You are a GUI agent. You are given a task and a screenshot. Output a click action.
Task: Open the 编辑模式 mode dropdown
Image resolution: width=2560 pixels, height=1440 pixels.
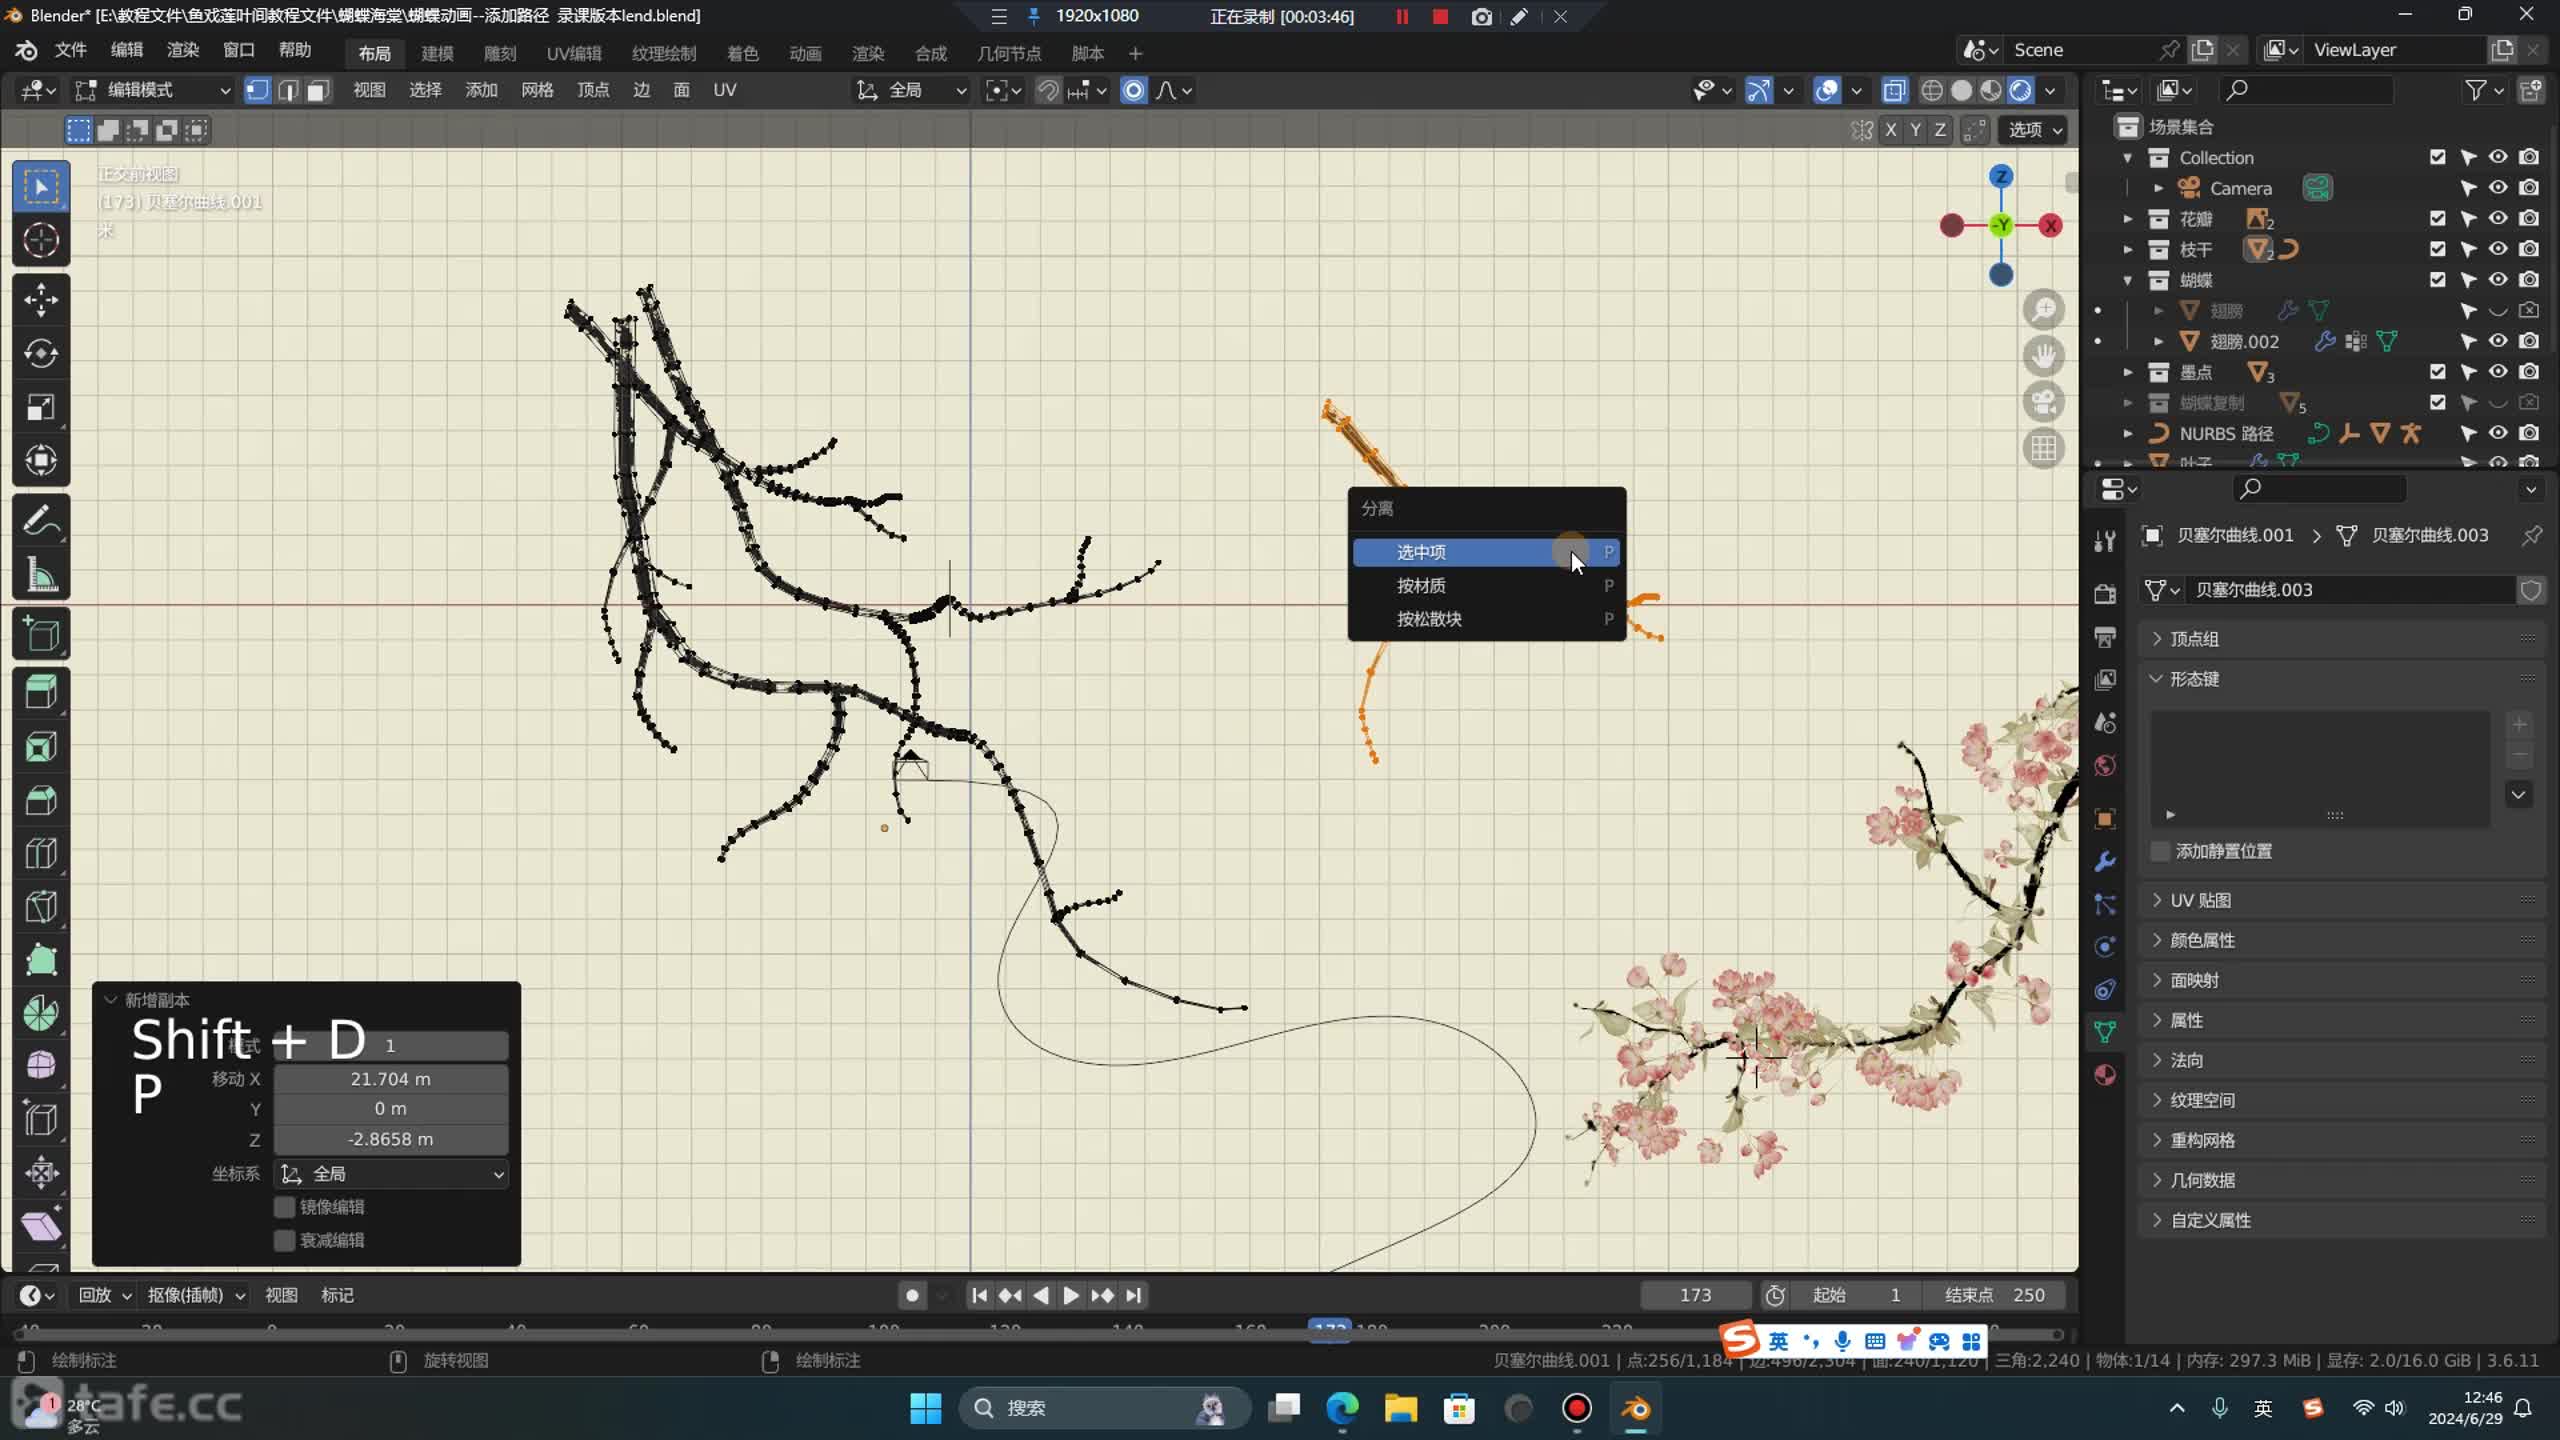(153, 90)
